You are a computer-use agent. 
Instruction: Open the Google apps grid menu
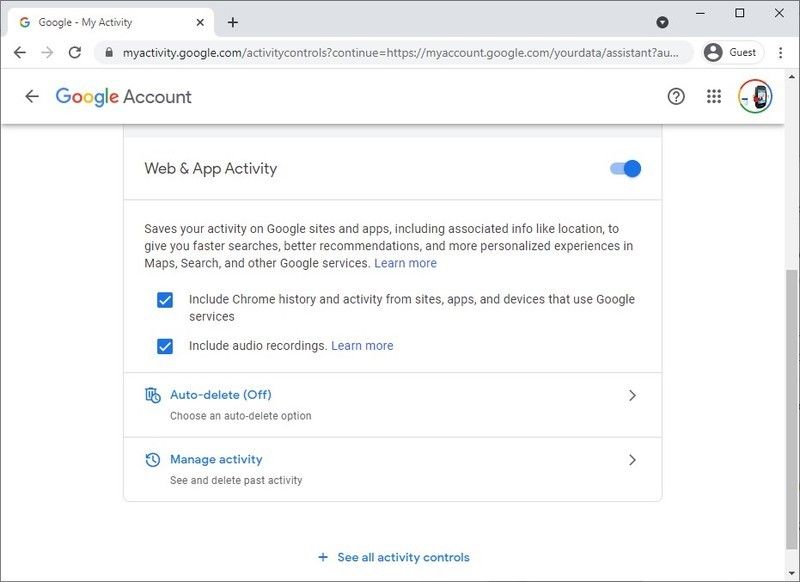coord(715,96)
